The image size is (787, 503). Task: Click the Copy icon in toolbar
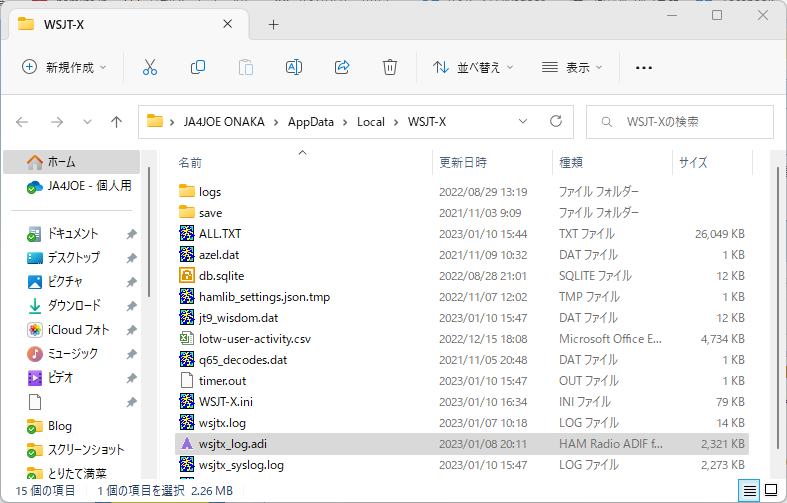198,67
